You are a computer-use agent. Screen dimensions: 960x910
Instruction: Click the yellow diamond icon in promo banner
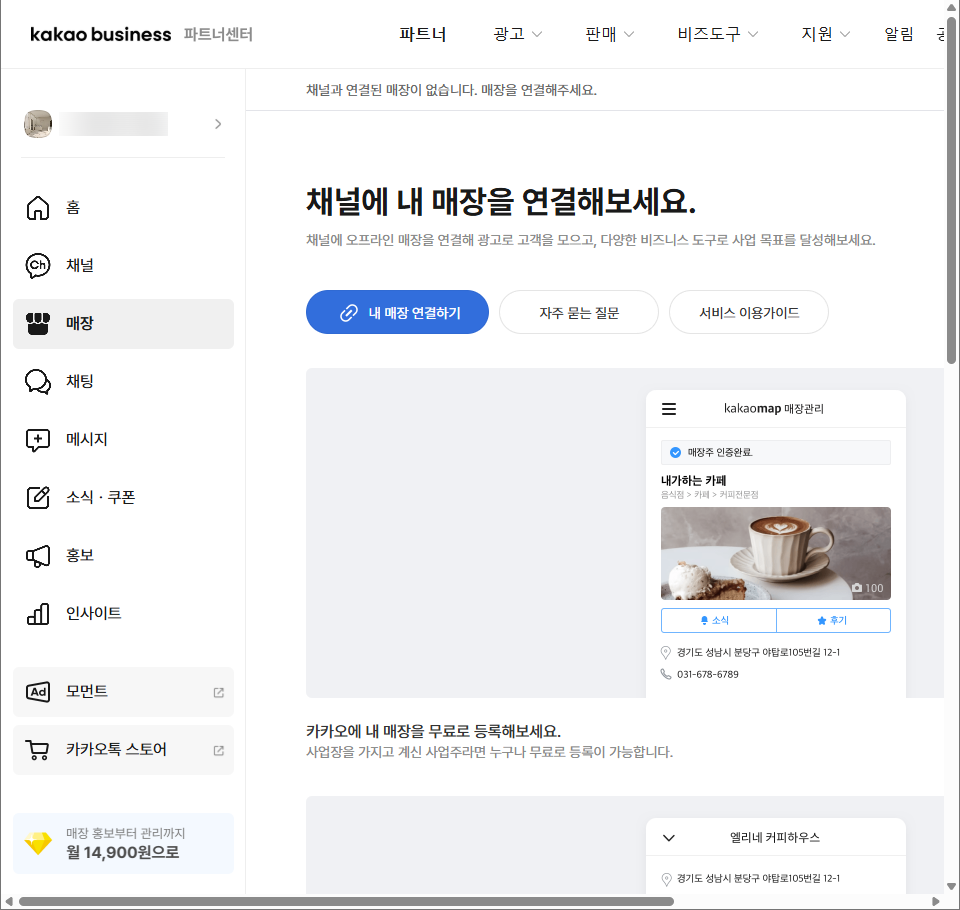click(x=38, y=843)
